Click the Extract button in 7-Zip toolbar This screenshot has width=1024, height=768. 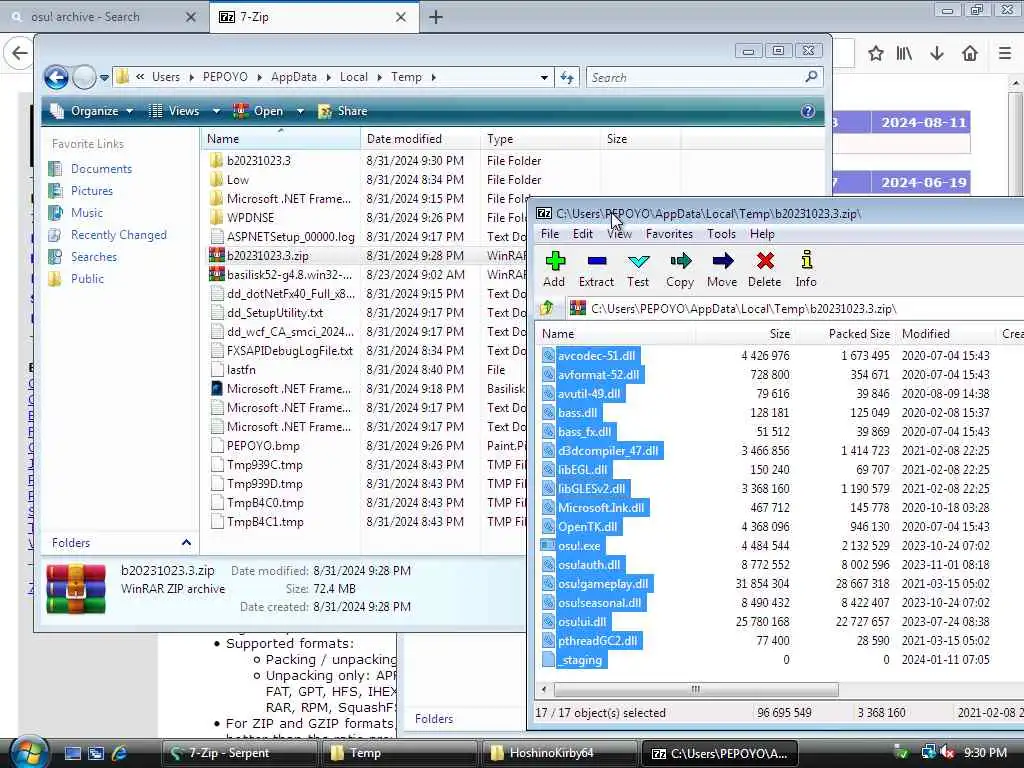(x=596, y=269)
